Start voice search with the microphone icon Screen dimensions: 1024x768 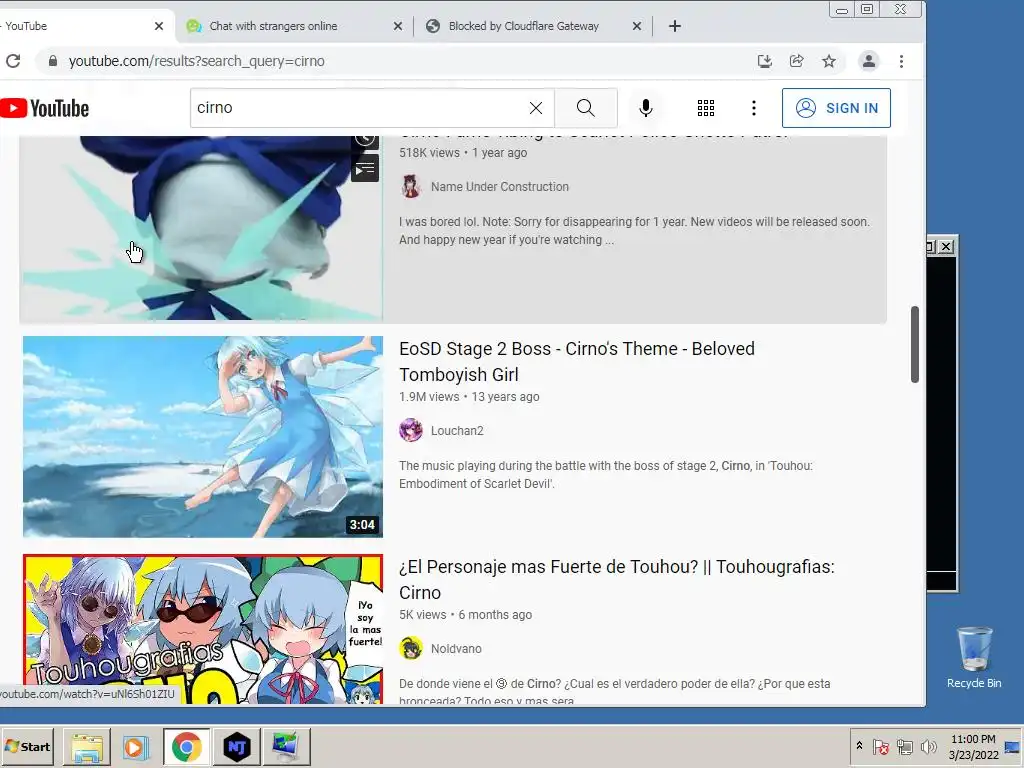[x=645, y=108]
